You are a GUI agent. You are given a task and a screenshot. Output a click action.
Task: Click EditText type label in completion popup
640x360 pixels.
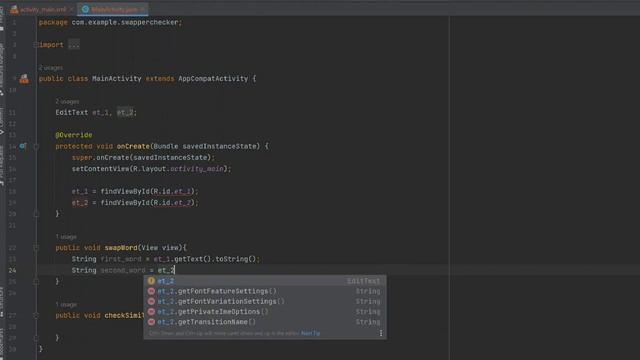[x=363, y=281]
